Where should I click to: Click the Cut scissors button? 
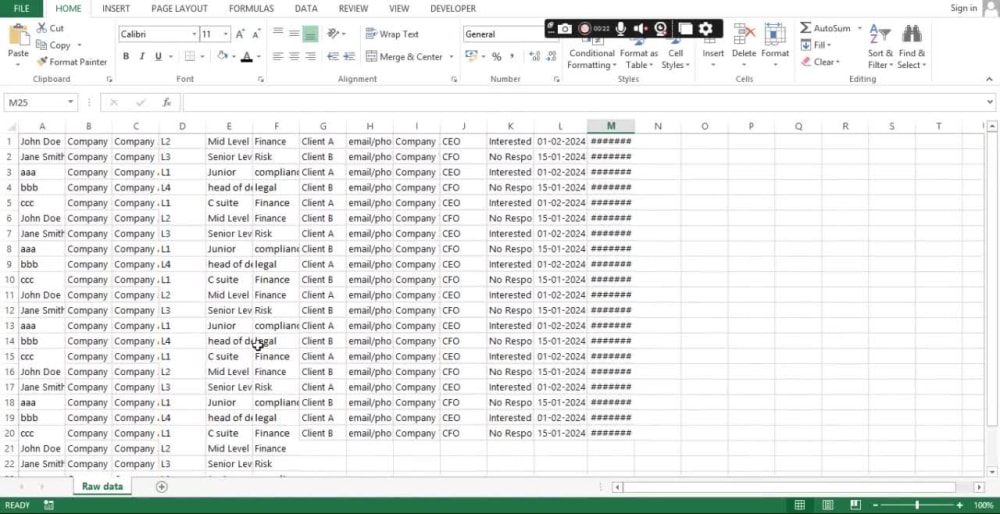click(x=50, y=28)
